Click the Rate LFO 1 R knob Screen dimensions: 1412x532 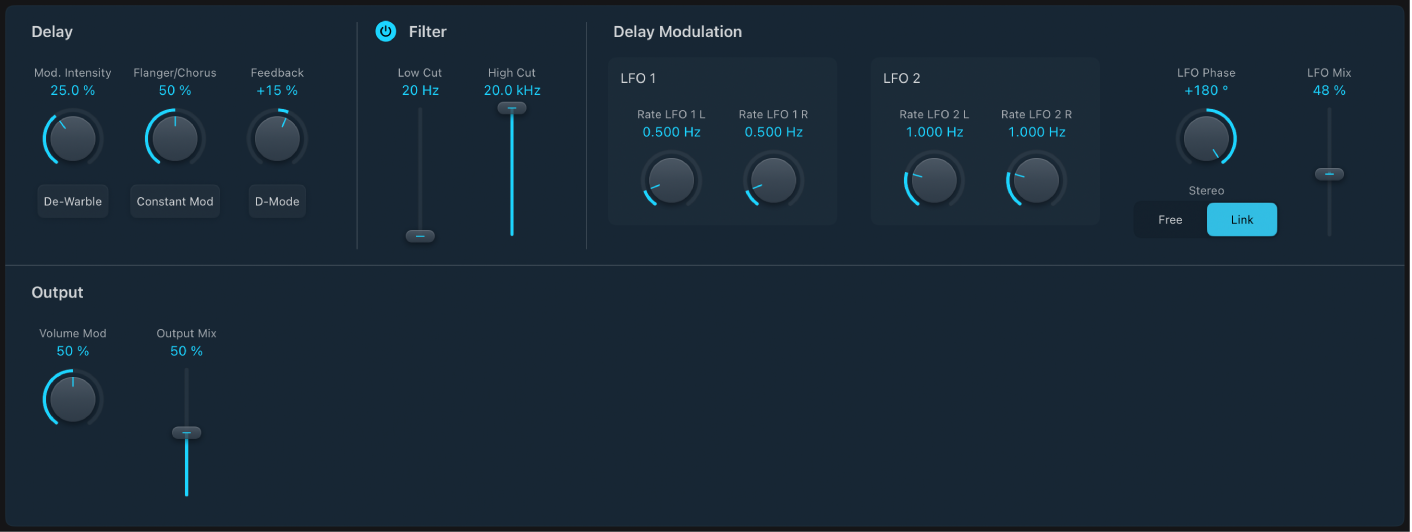click(774, 180)
